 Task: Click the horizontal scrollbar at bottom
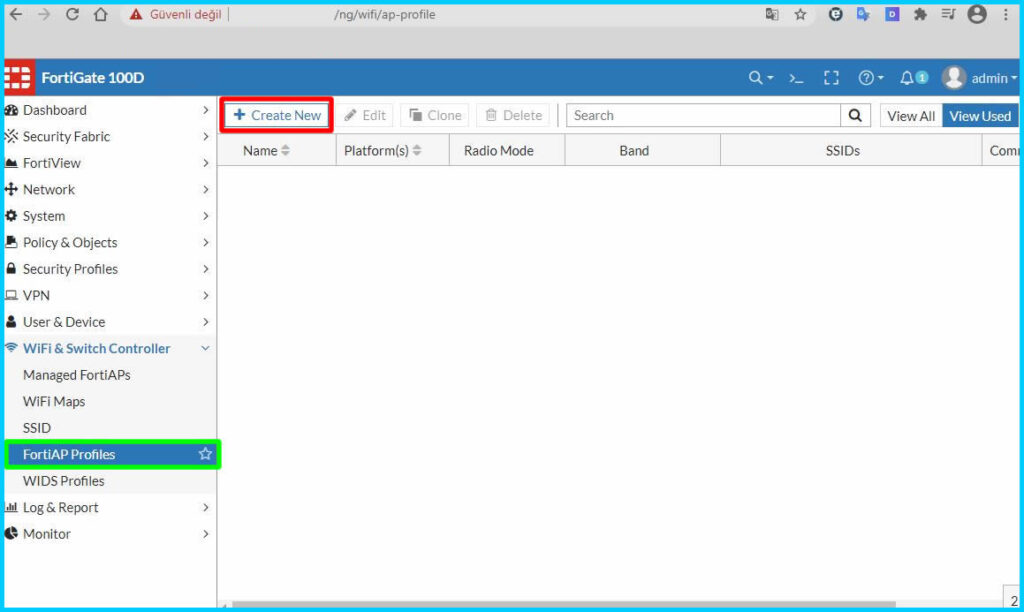pos(564,604)
